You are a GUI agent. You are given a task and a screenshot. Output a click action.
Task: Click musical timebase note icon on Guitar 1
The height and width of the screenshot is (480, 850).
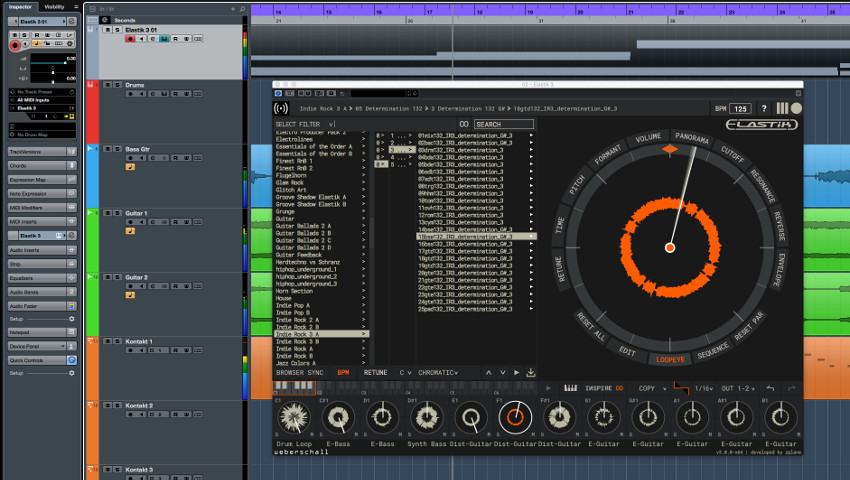130,231
